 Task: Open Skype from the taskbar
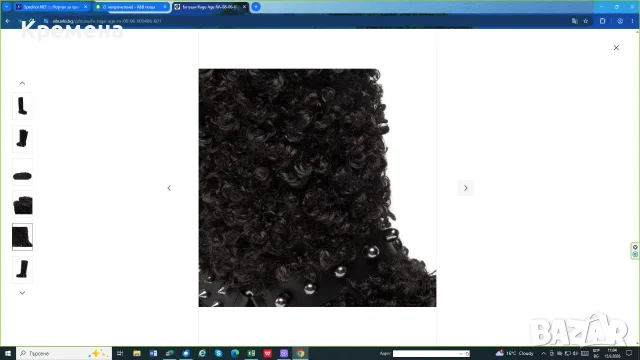click(x=219, y=353)
